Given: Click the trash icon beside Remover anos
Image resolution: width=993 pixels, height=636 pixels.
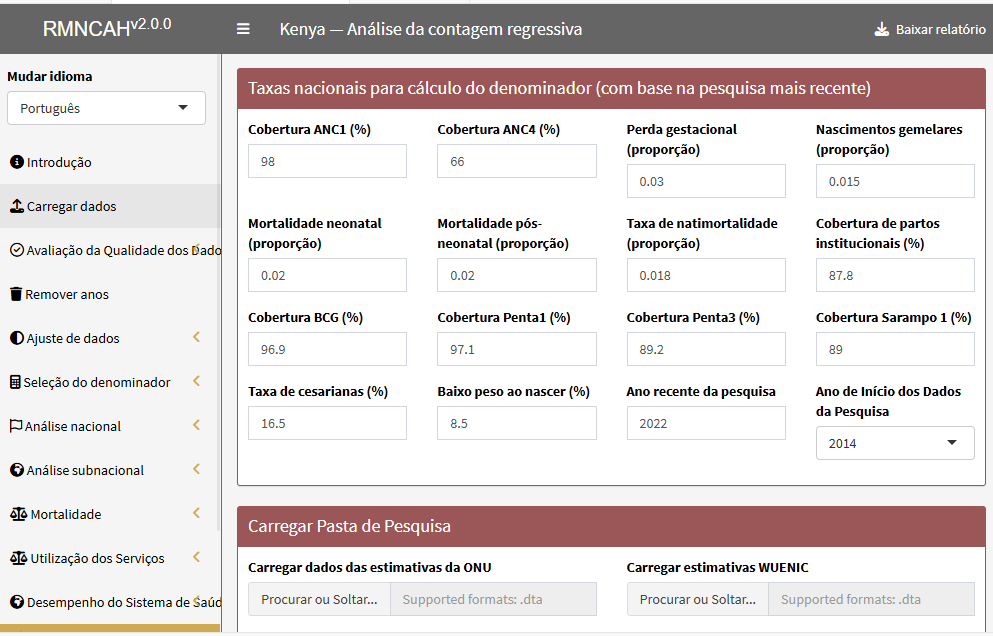Looking at the screenshot, I should pos(16,294).
